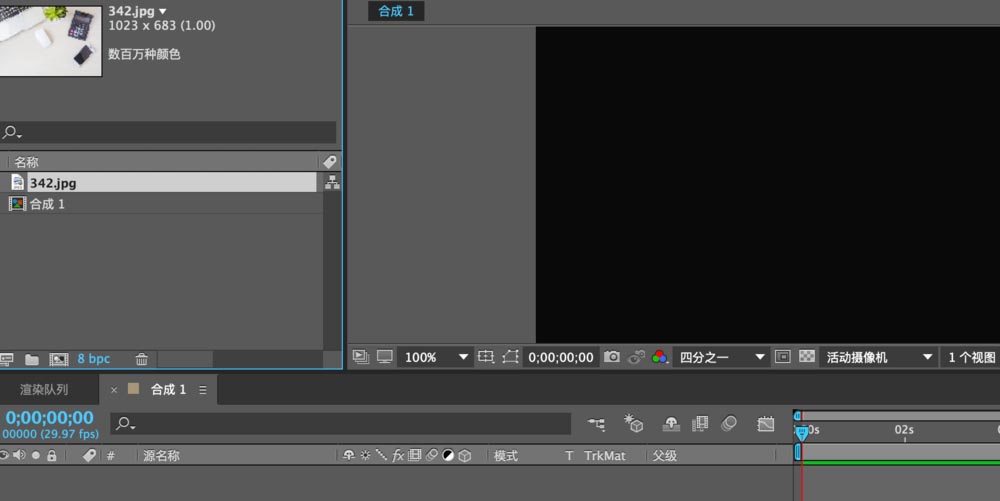Click the new composition icon in the project panel
Viewport: 1000px width, 501px height.
(x=59, y=359)
